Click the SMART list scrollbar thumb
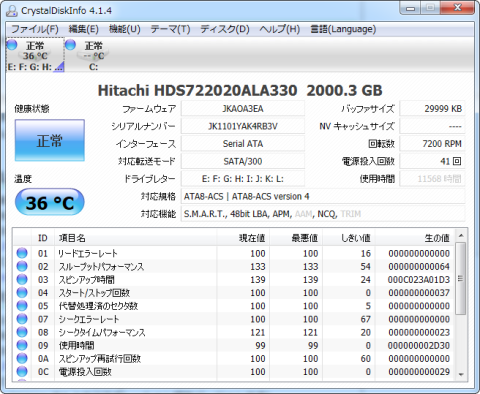The height and width of the screenshot is (394, 480). pos(461,278)
